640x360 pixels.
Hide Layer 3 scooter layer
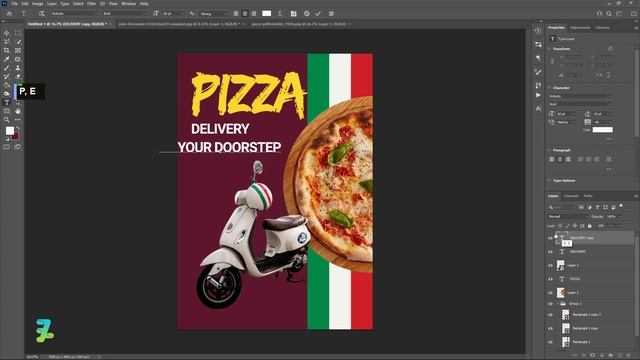[550, 266]
